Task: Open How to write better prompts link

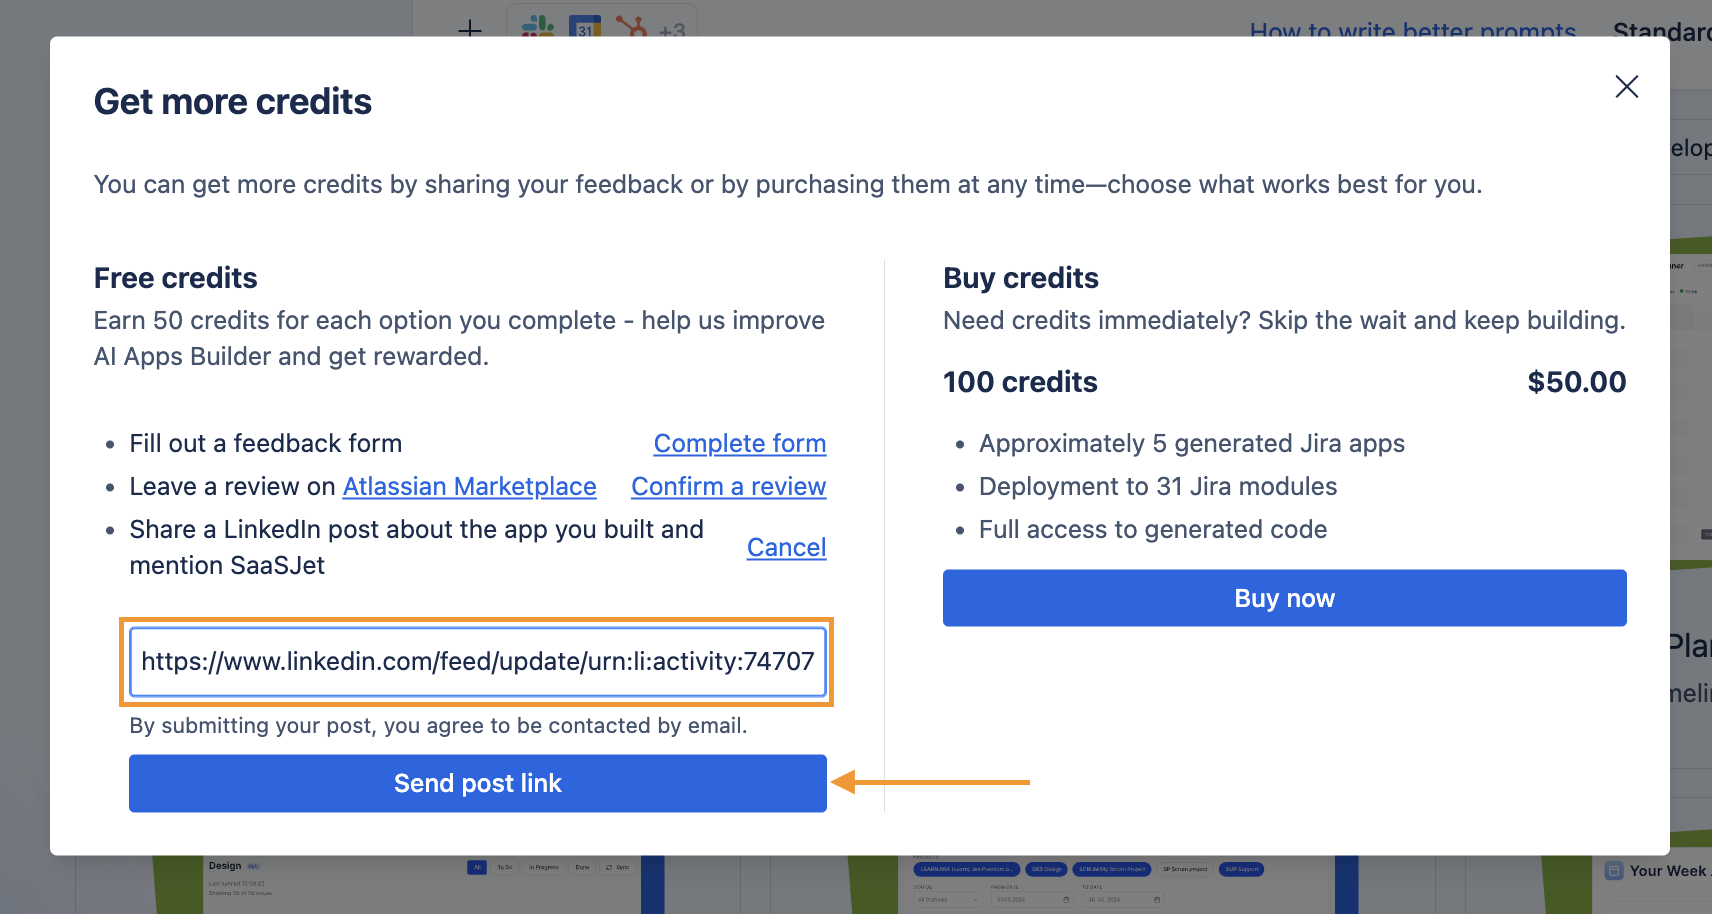Action: point(1413,30)
